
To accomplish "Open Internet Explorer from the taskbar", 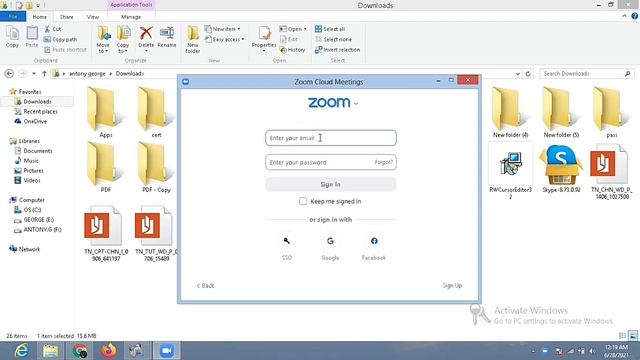I will (x=21, y=351).
